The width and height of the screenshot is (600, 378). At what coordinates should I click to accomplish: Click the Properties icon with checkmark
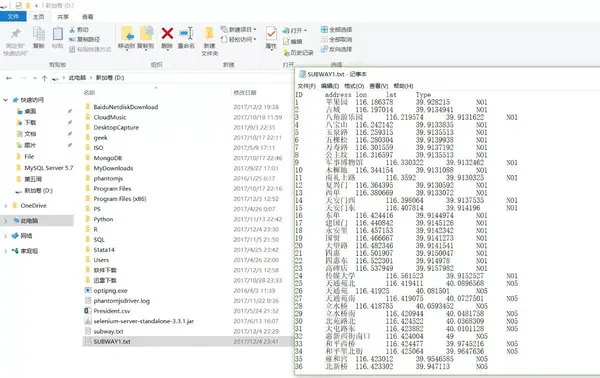(271, 34)
